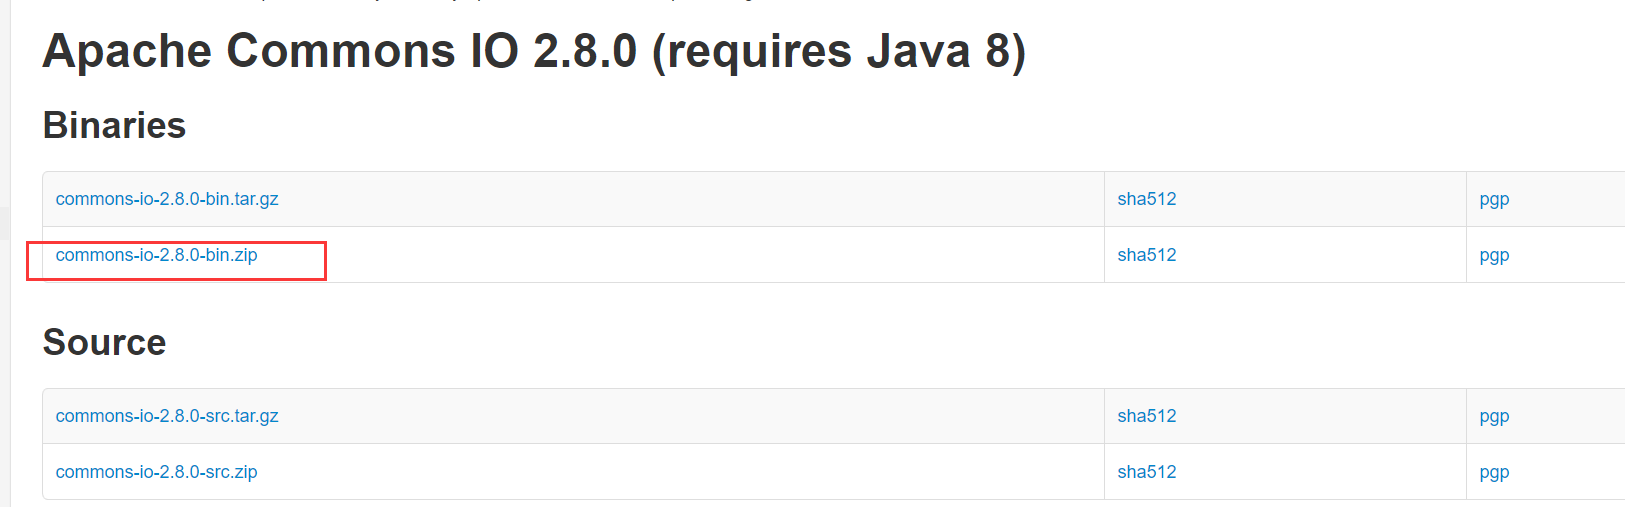This screenshot has width=1625, height=507.
Task: View sha512 hash of bin.zip
Action: coord(1147,255)
